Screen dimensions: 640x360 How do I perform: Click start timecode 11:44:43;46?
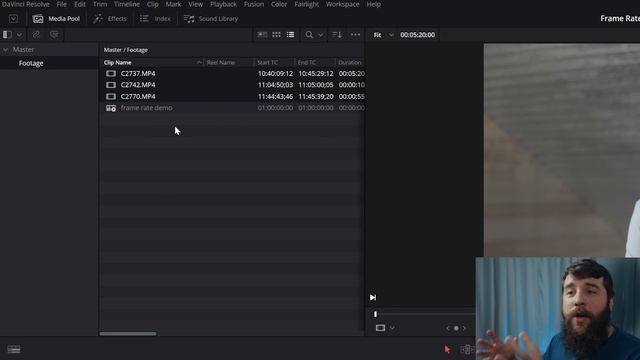click(x=275, y=96)
